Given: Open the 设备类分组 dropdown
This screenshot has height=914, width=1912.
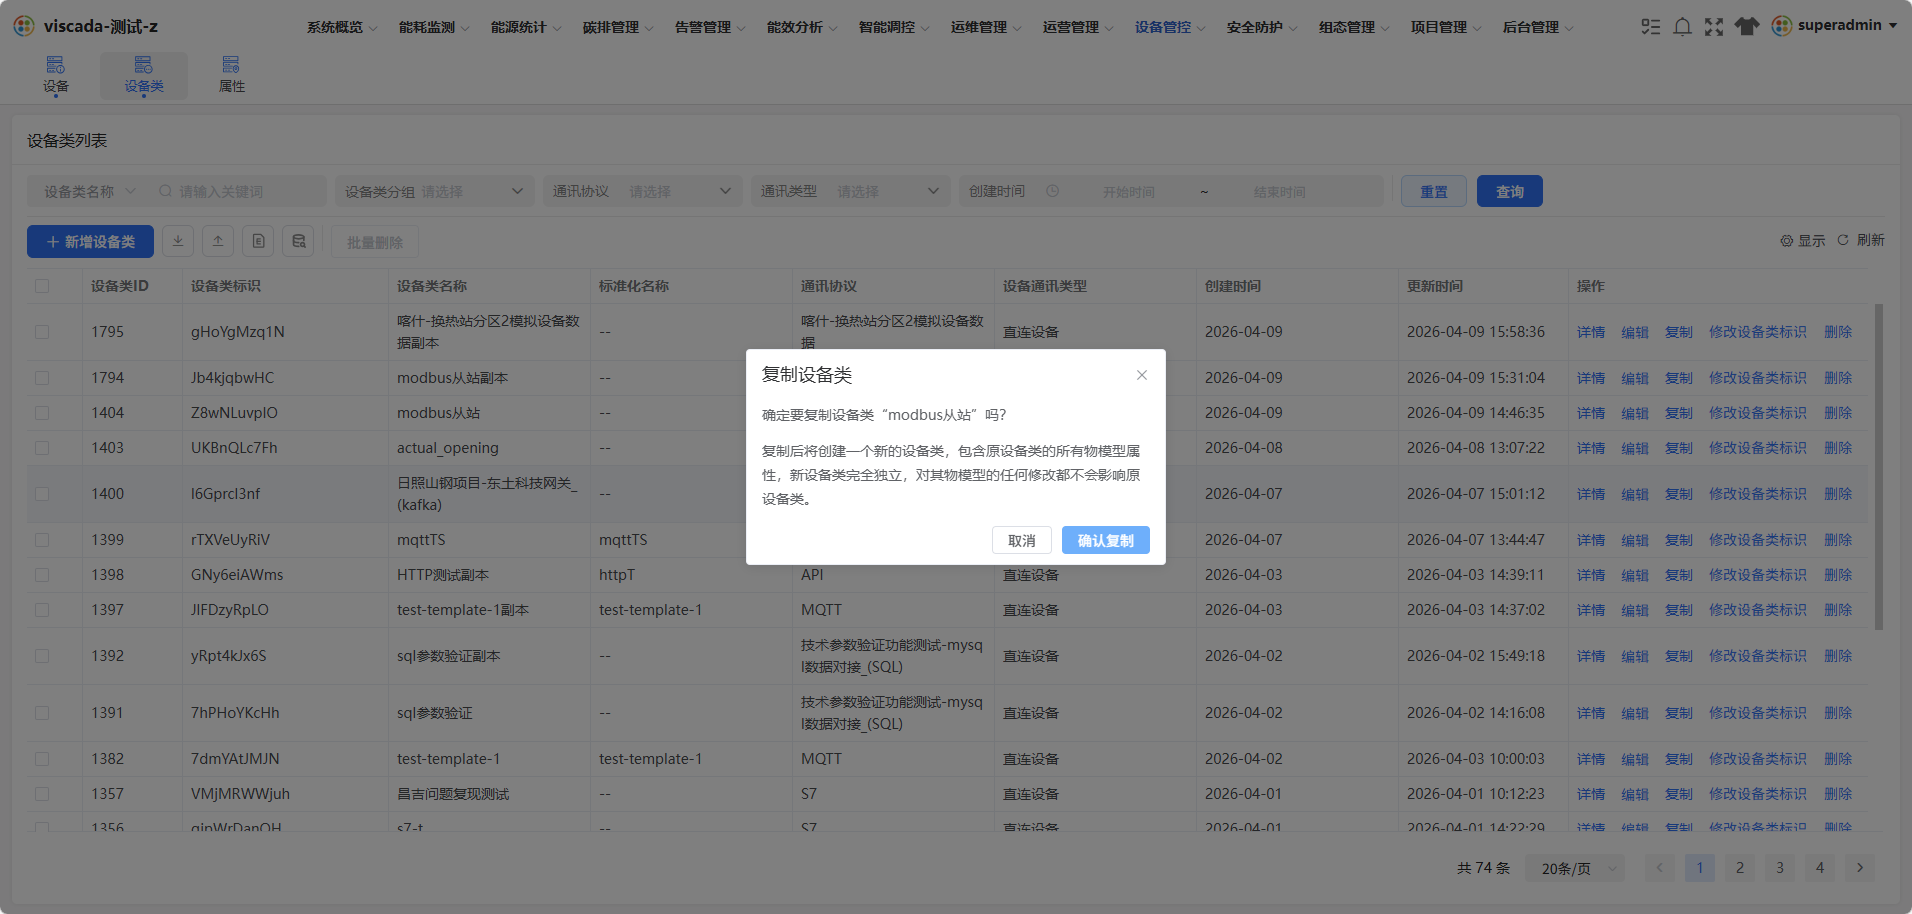Looking at the screenshot, I should pyautogui.click(x=434, y=191).
